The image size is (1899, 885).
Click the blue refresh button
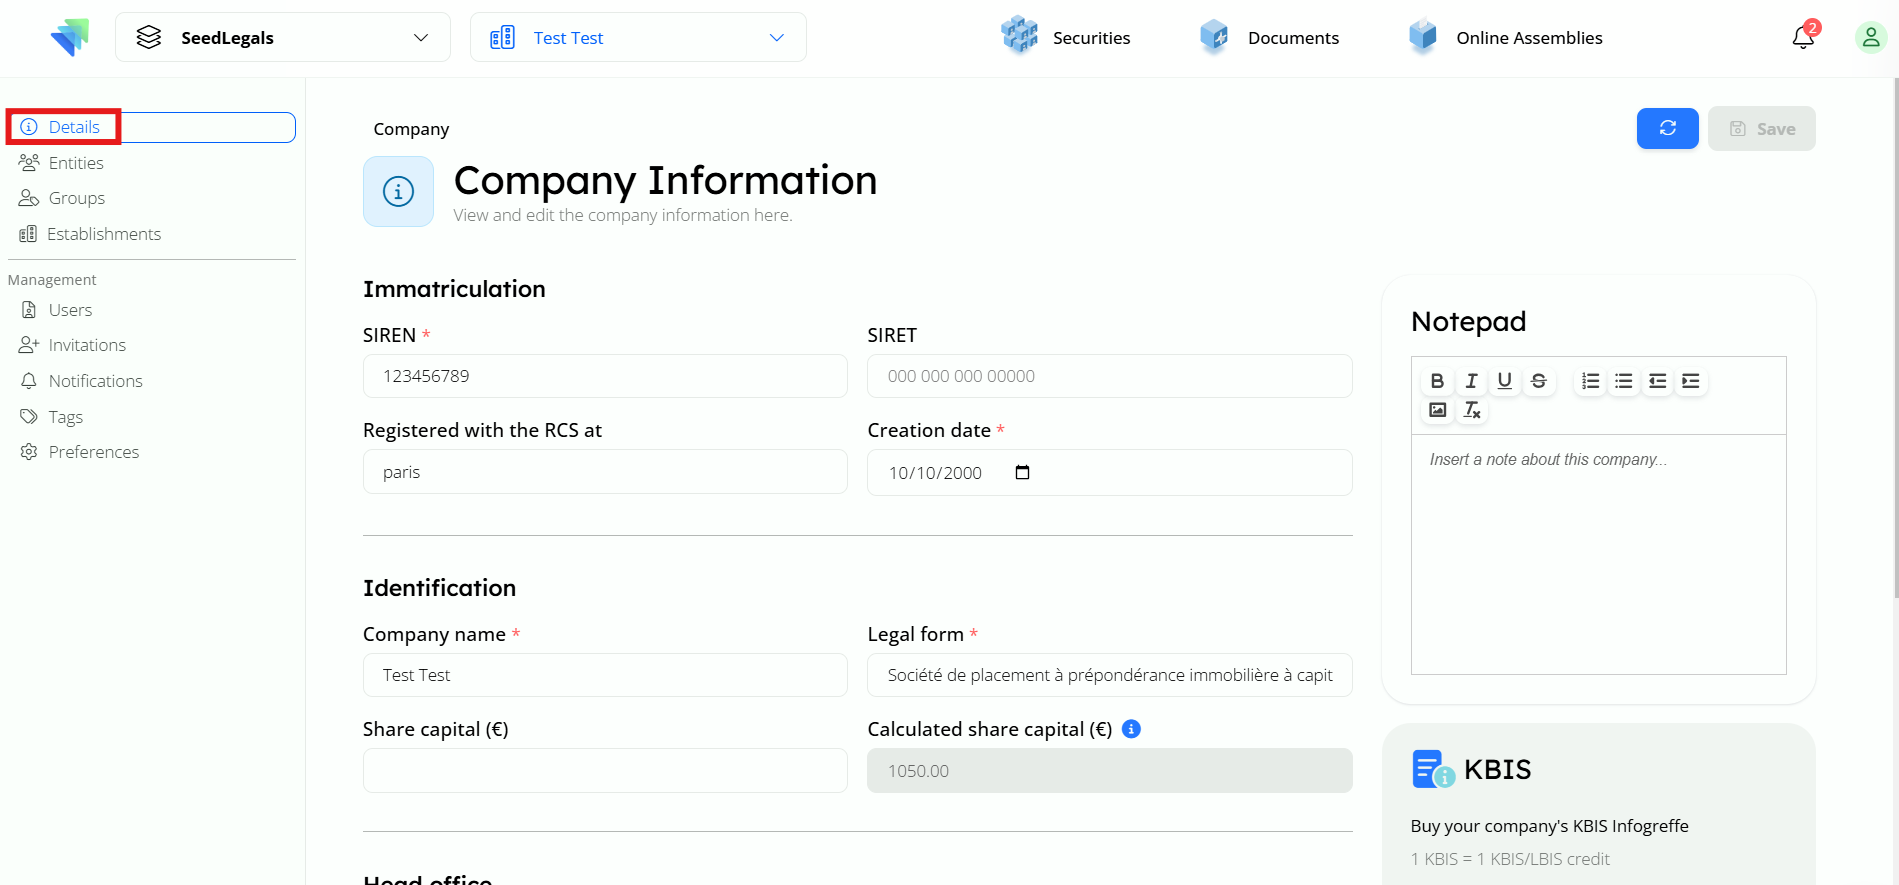1667,128
